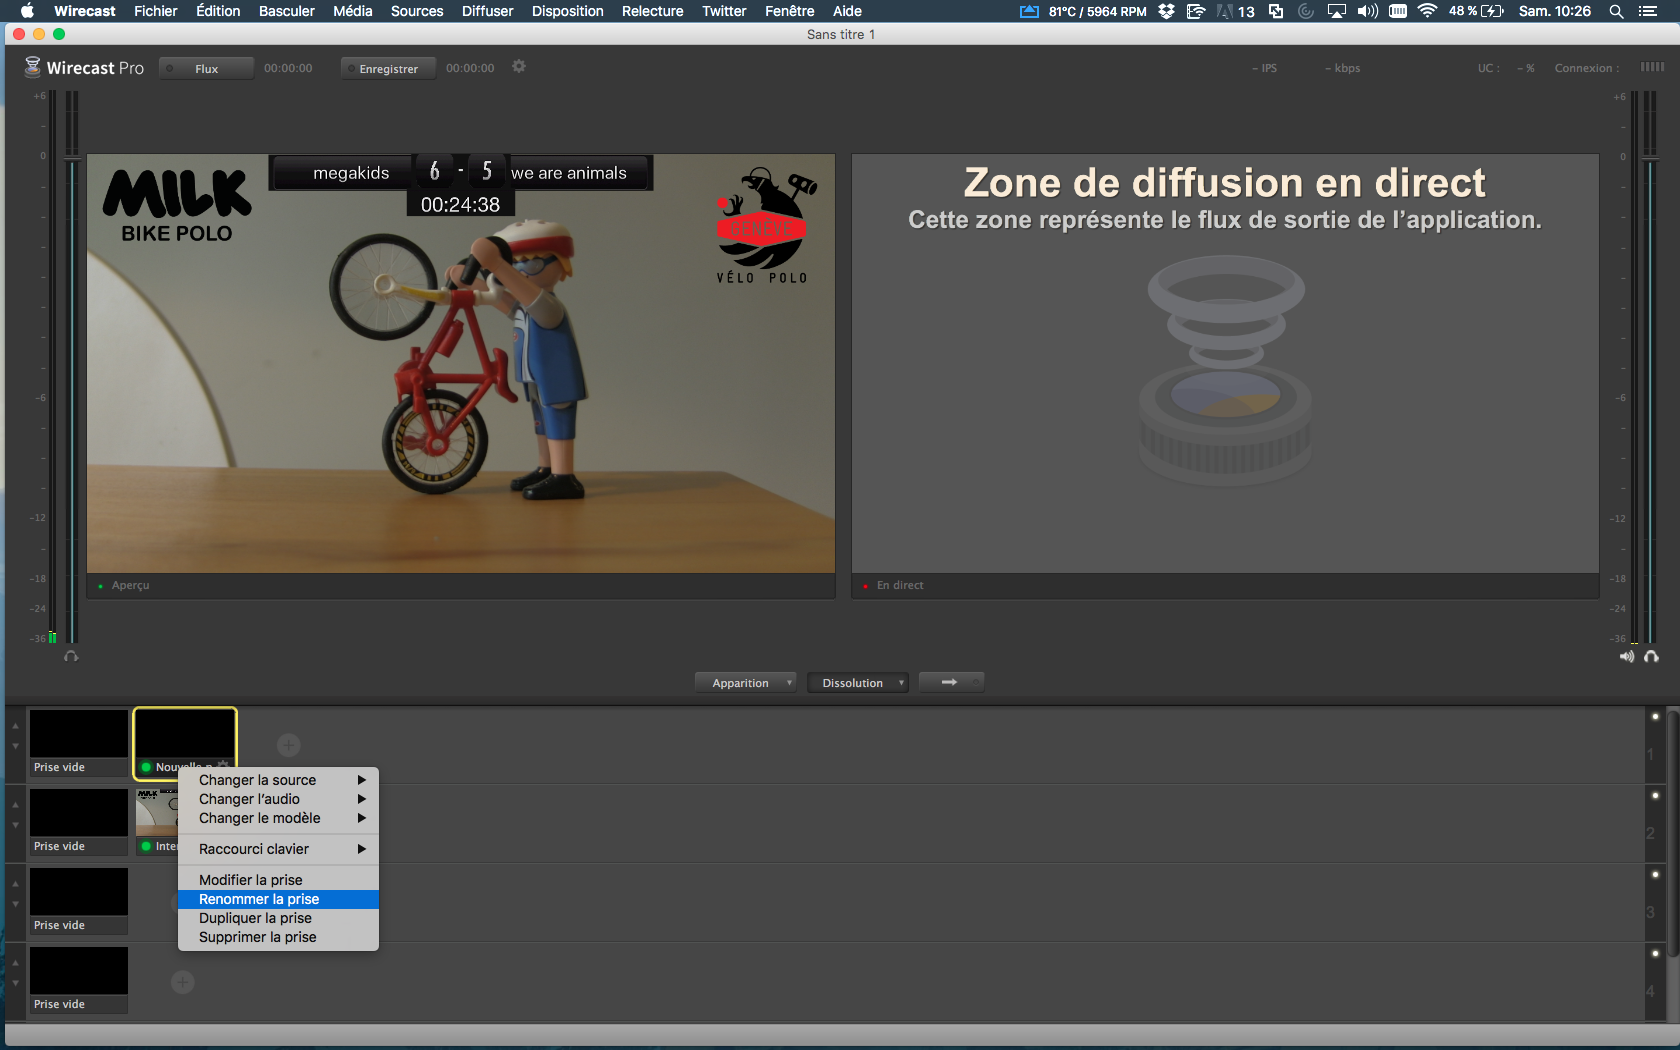Open the Apparition transition dropdown

click(x=745, y=683)
